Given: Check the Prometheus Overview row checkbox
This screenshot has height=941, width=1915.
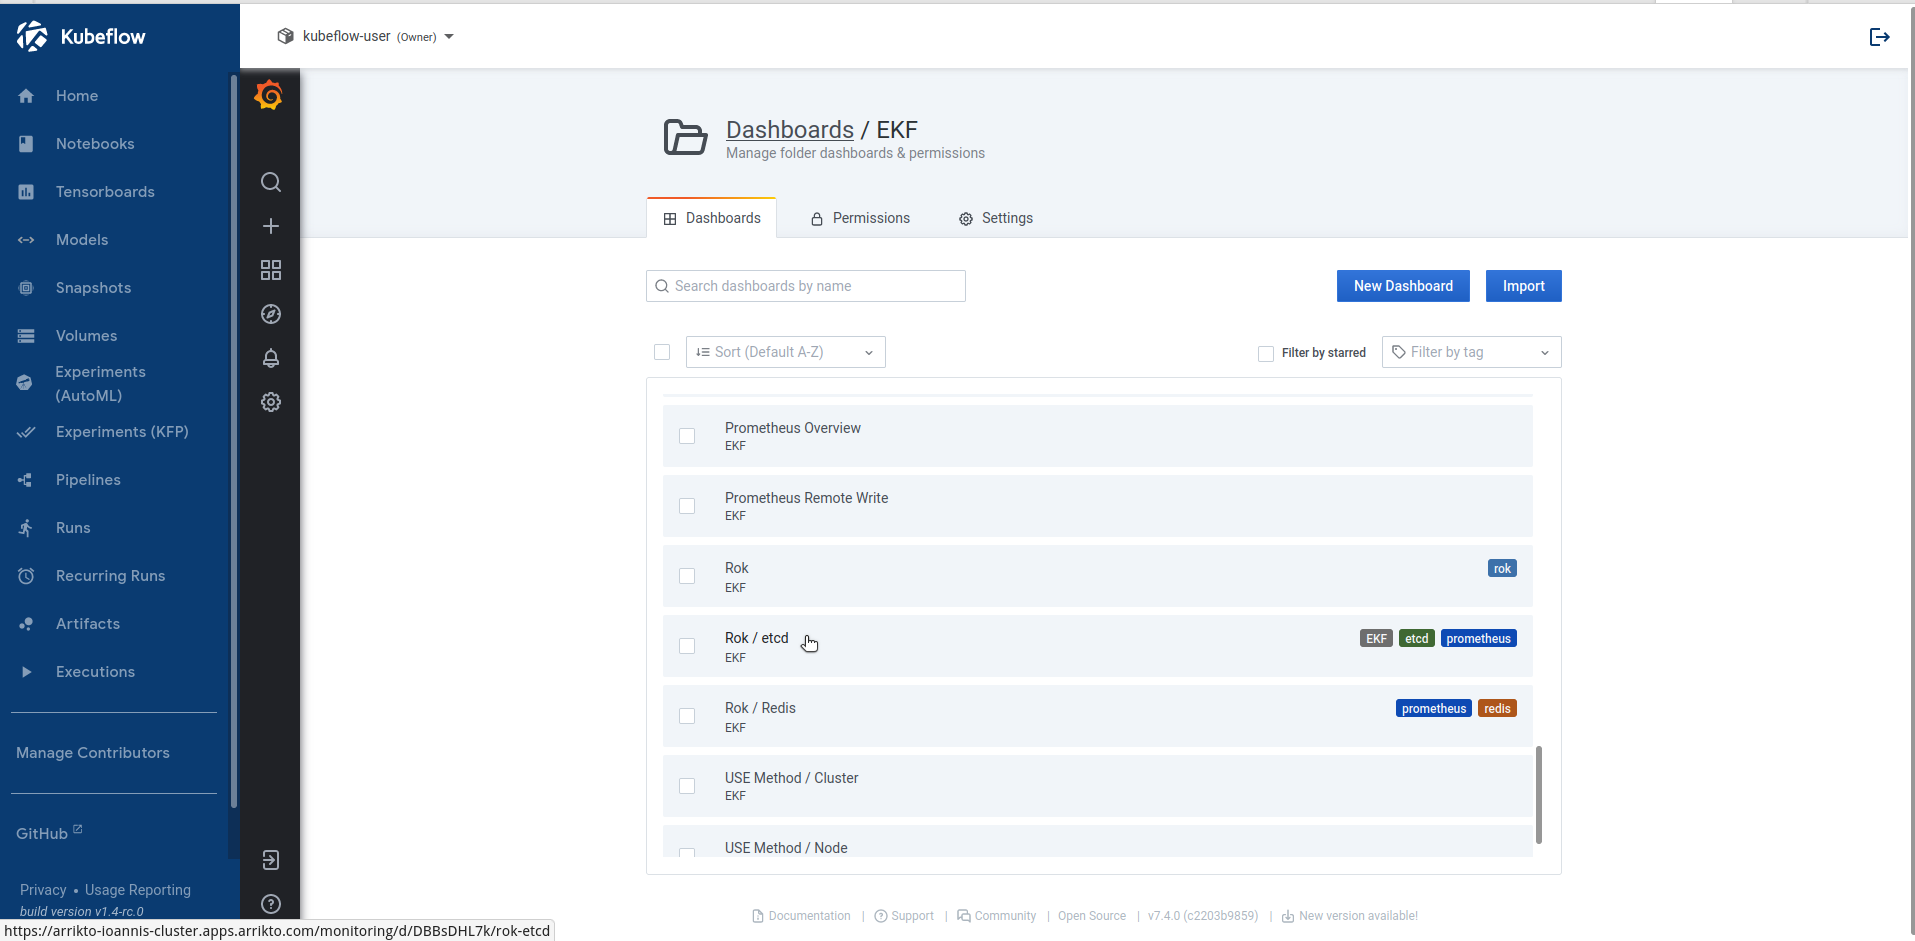Looking at the screenshot, I should pyautogui.click(x=687, y=436).
